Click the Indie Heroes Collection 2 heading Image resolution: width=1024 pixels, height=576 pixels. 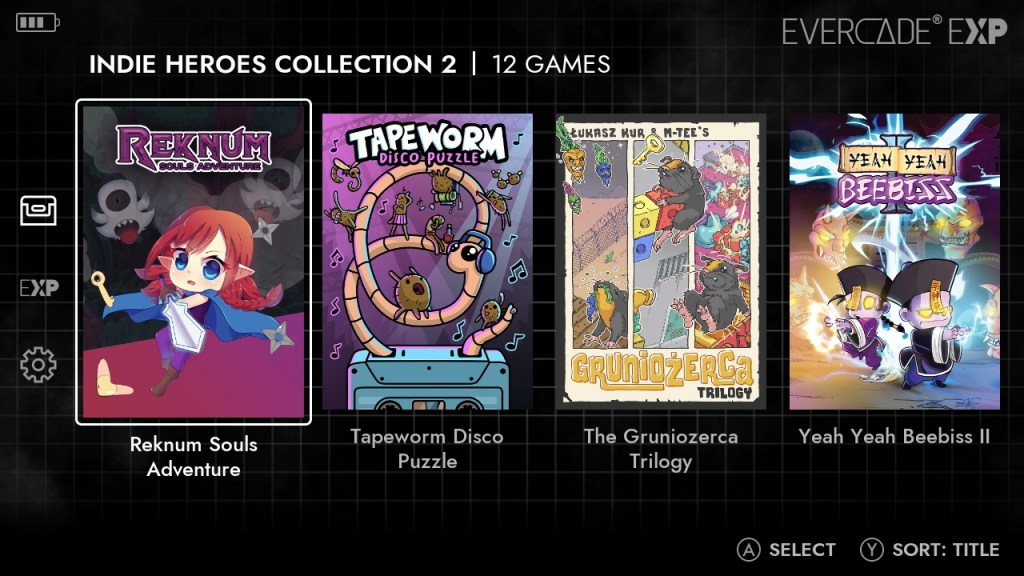tap(272, 64)
